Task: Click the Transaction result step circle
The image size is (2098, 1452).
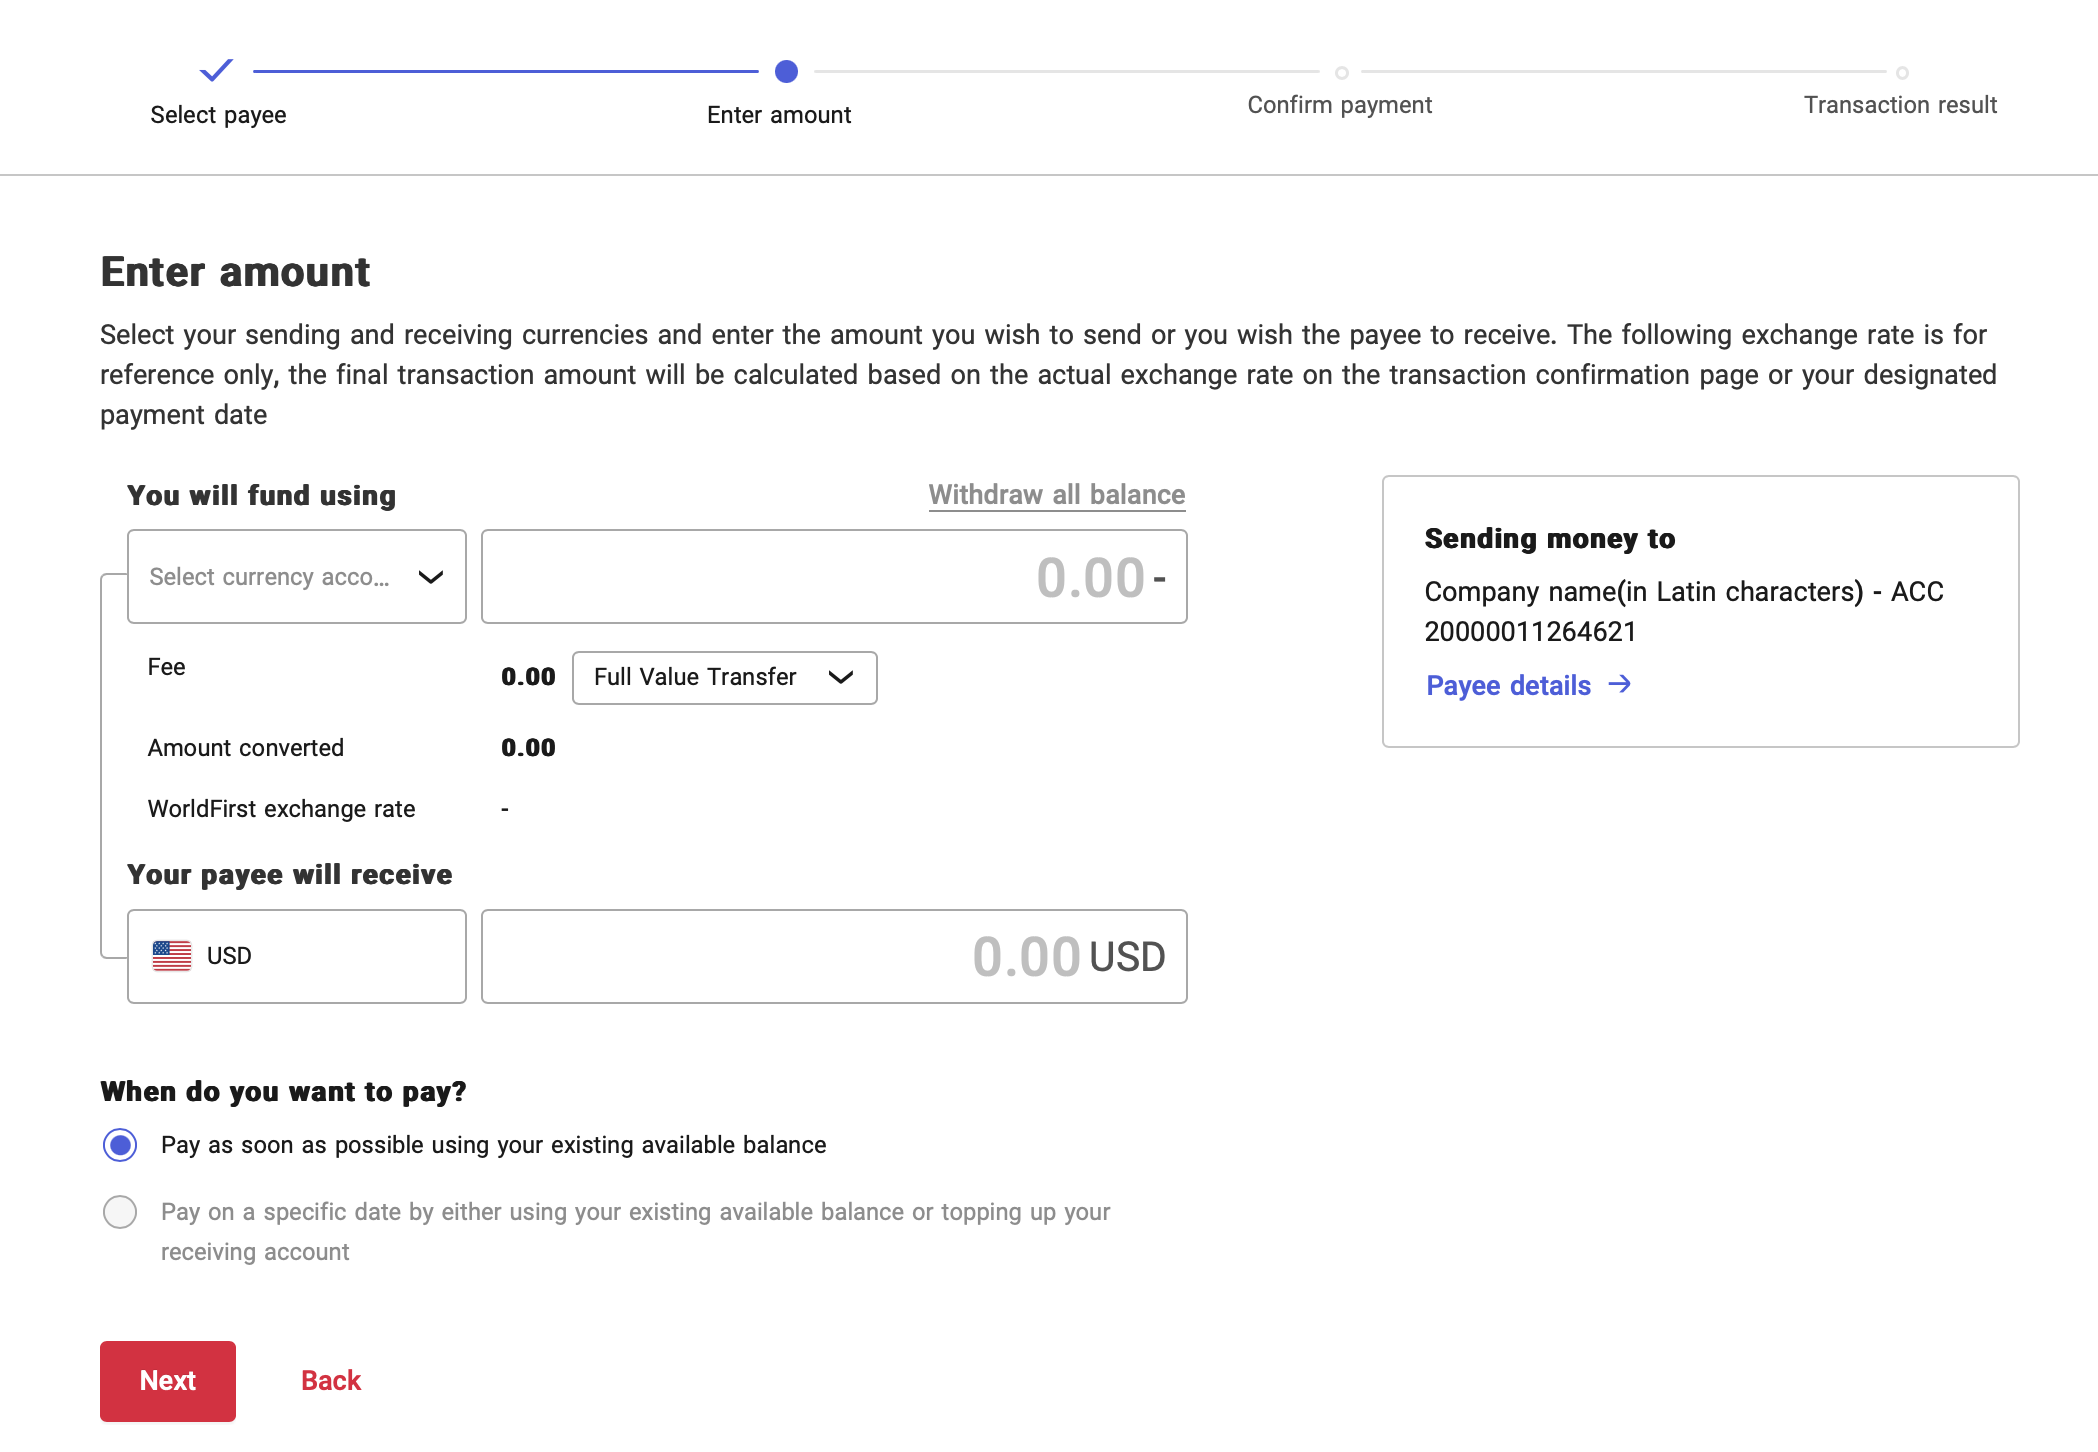Action: click(x=1901, y=72)
